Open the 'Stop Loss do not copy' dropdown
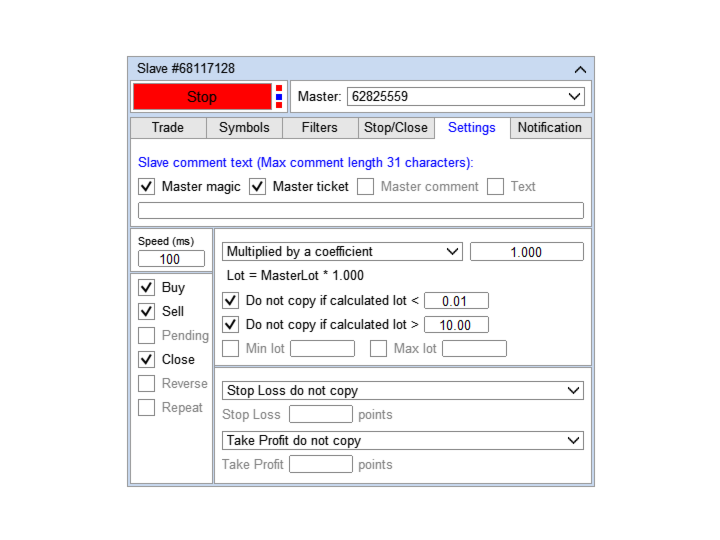720x540 pixels. (403, 391)
